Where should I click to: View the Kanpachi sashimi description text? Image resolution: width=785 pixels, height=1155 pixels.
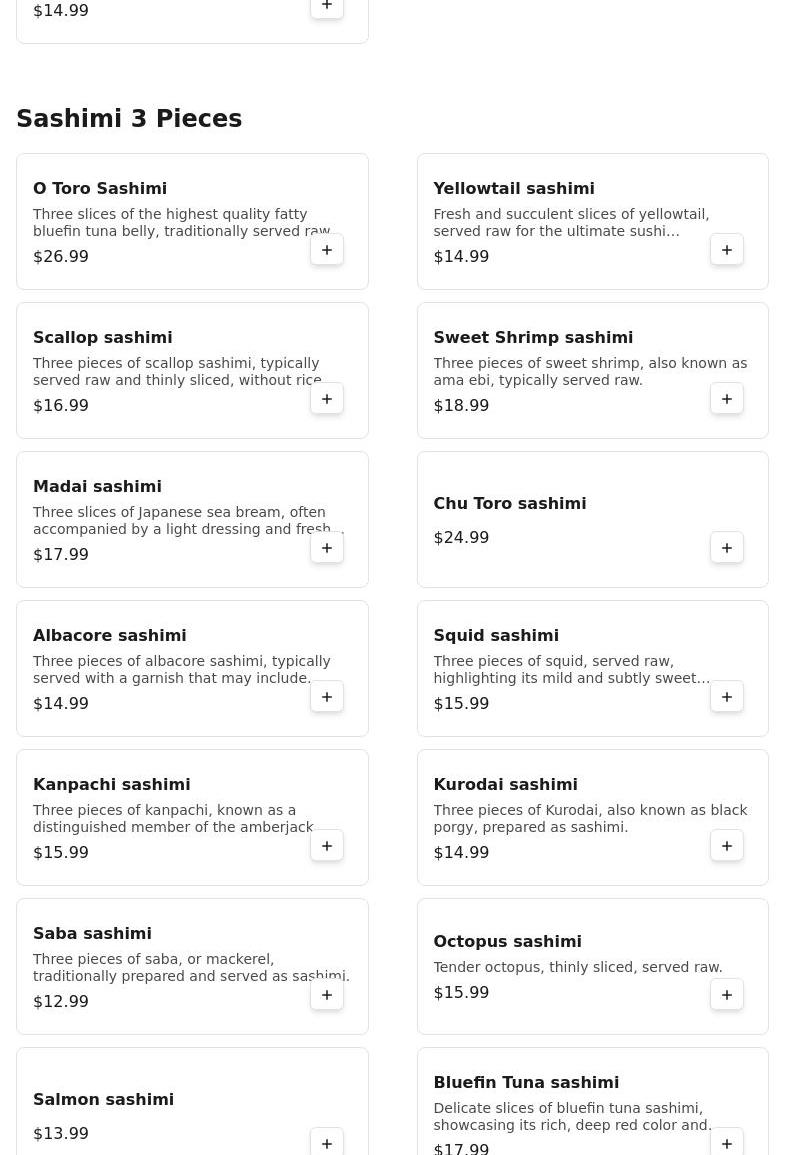pyautogui.click(x=173, y=819)
